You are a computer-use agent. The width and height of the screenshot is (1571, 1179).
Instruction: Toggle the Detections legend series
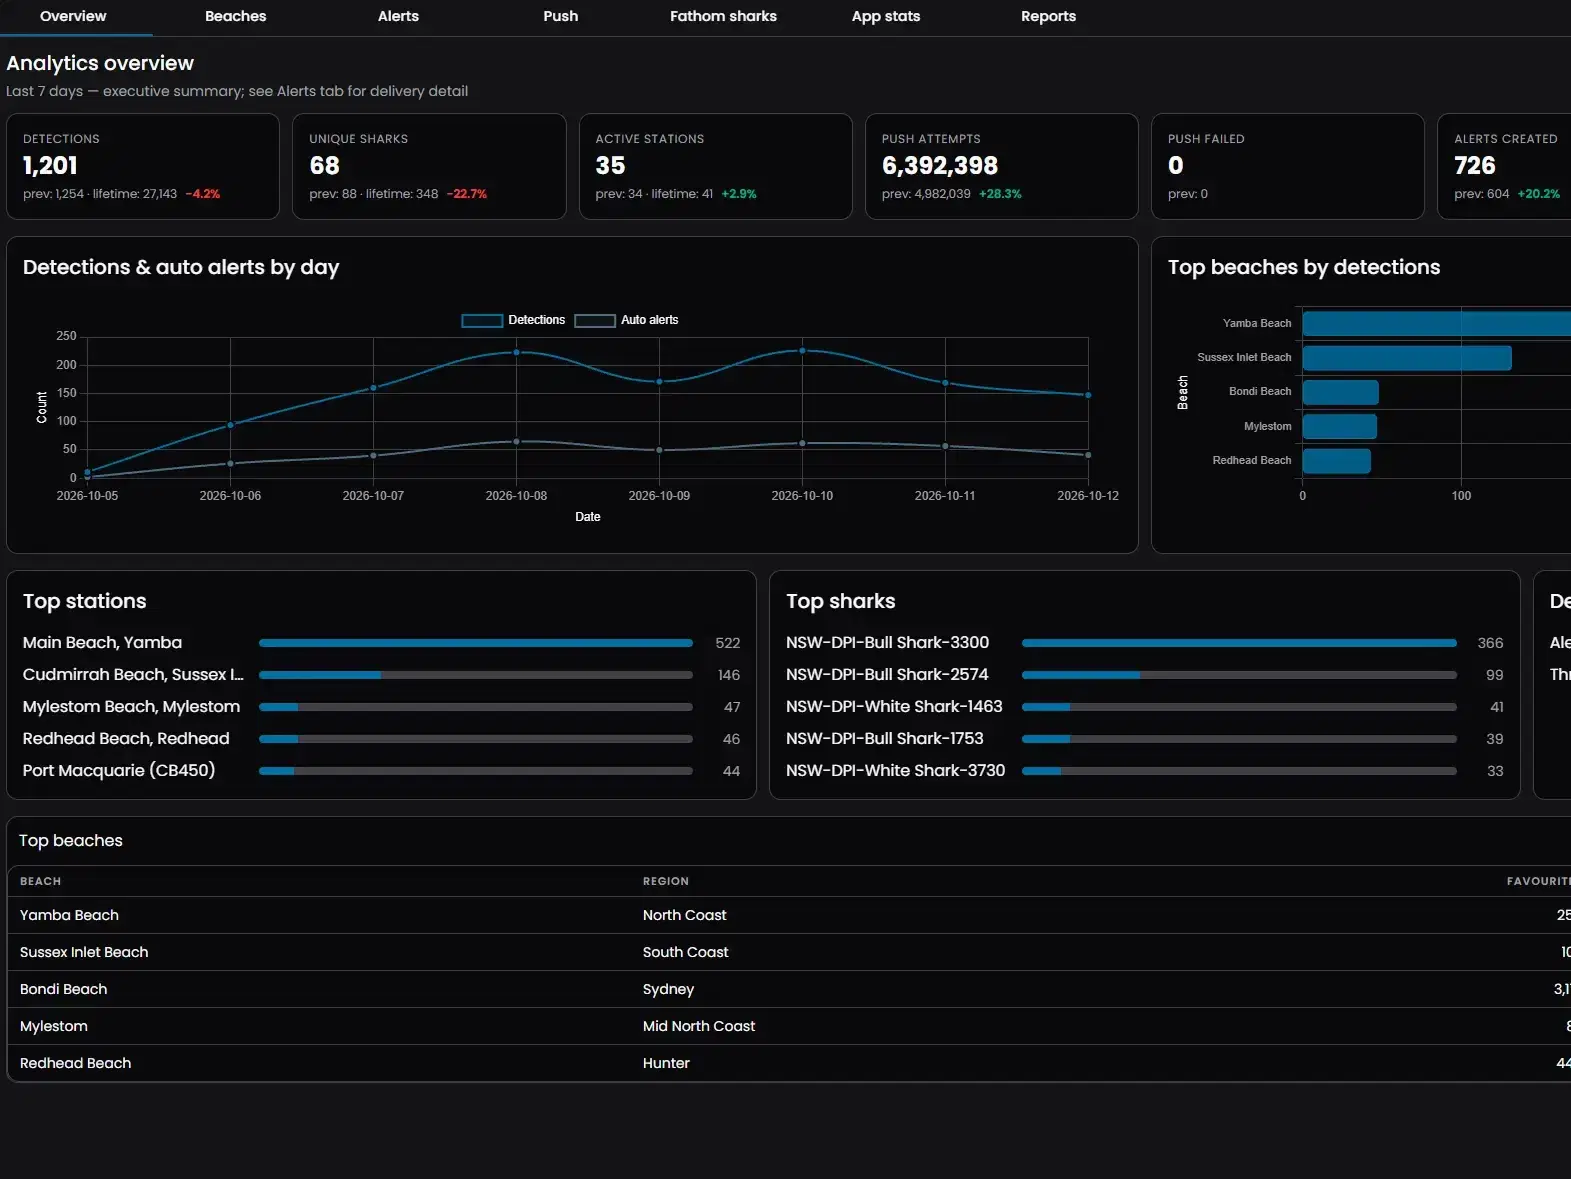click(513, 320)
